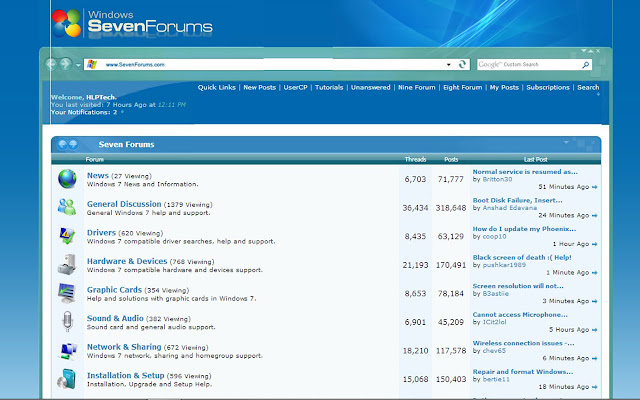
Task: Click the Windows SevenForums logo
Action: point(132,24)
